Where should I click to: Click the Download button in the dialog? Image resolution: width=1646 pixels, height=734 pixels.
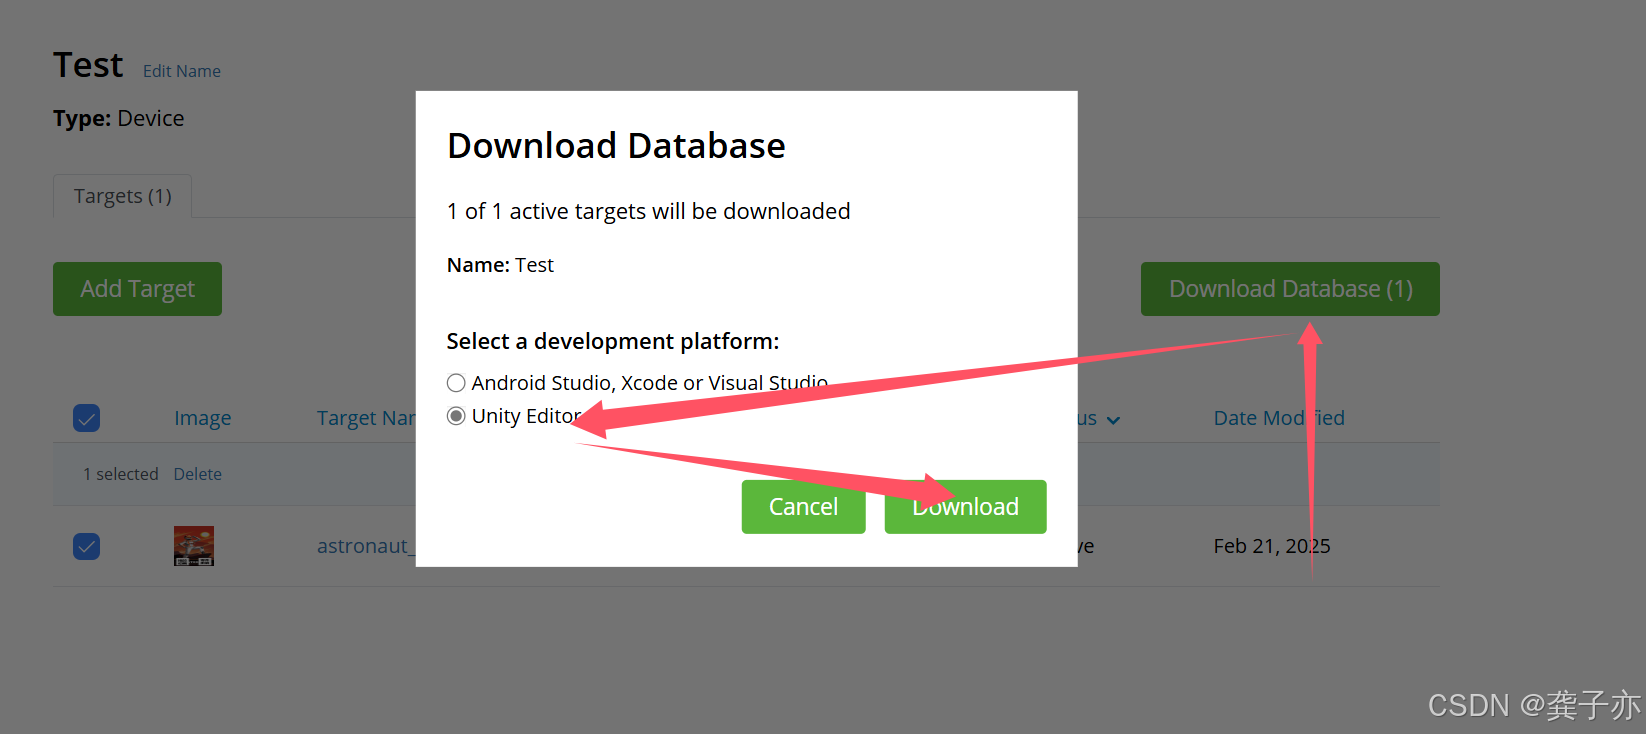(x=965, y=507)
